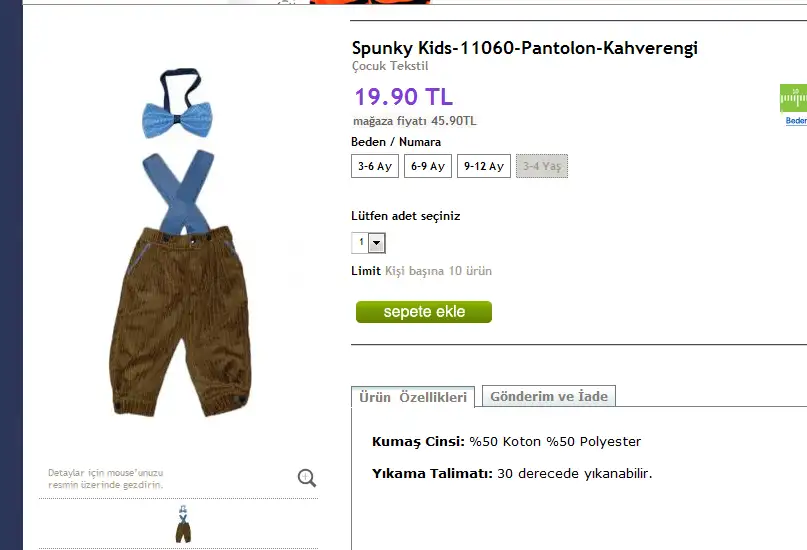Pick the 9-12 Ay size option
The height and width of the screenshot is (550, 807).
click(x=484, y=166)
